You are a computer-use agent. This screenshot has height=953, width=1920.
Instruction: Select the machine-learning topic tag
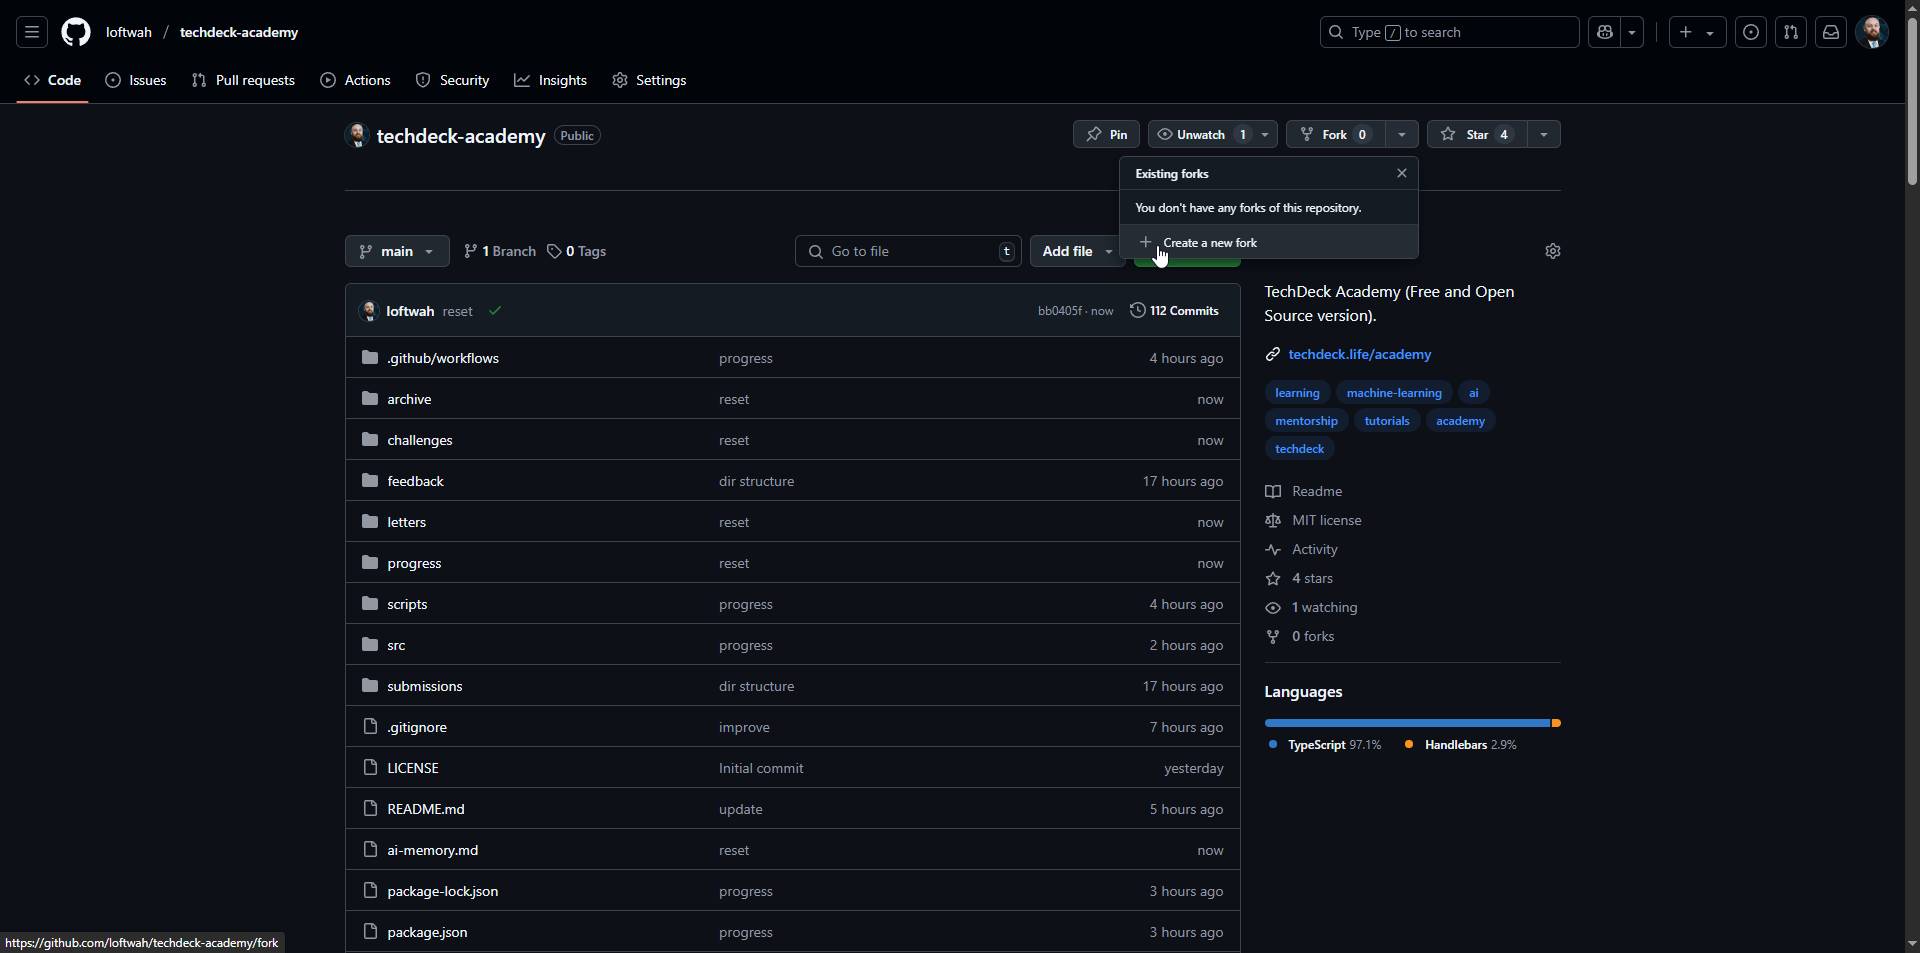[1394, 393]
